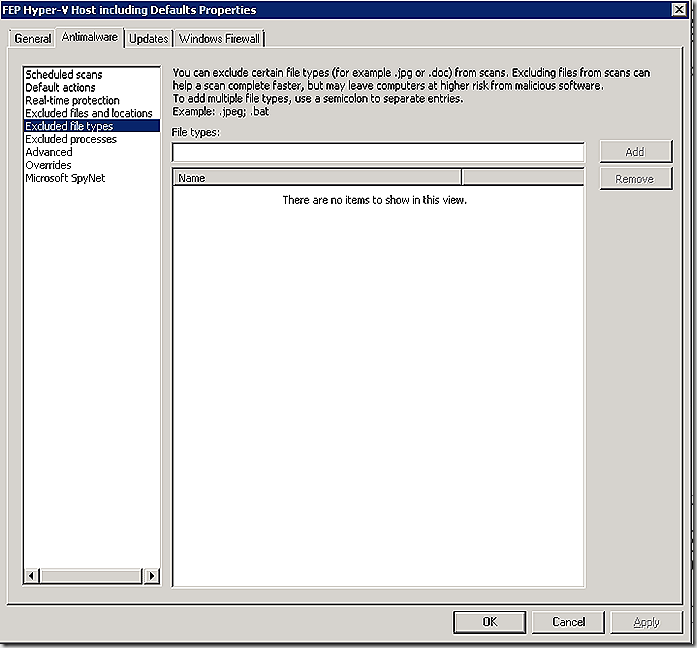Choose Default actions setting
The height and width of the screenshot is (648, 697).
92,87
